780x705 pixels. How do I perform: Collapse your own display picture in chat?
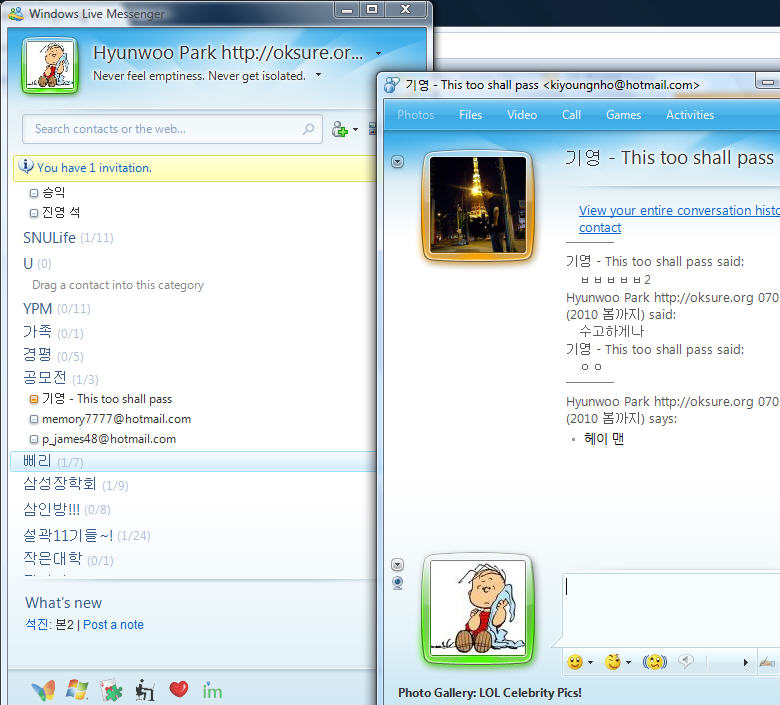click(397, 565)
